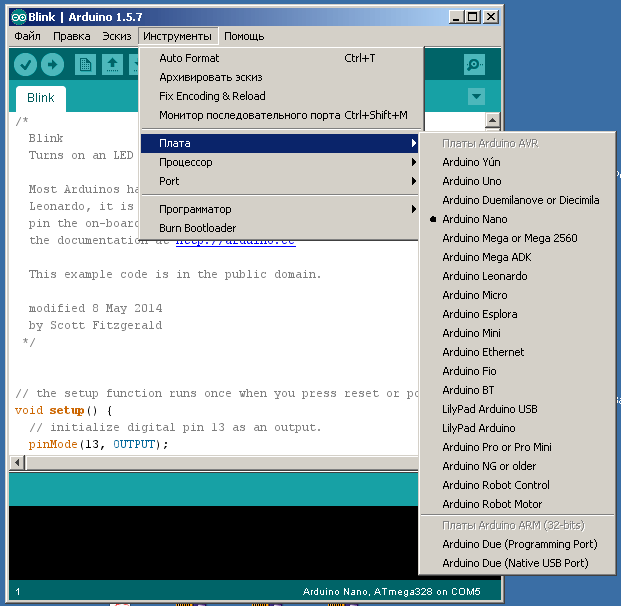Image resolution: width=621 pixels, height=606 pixels.
Task: Expand the Процессор submenu arrow
Action: (414, 162)
